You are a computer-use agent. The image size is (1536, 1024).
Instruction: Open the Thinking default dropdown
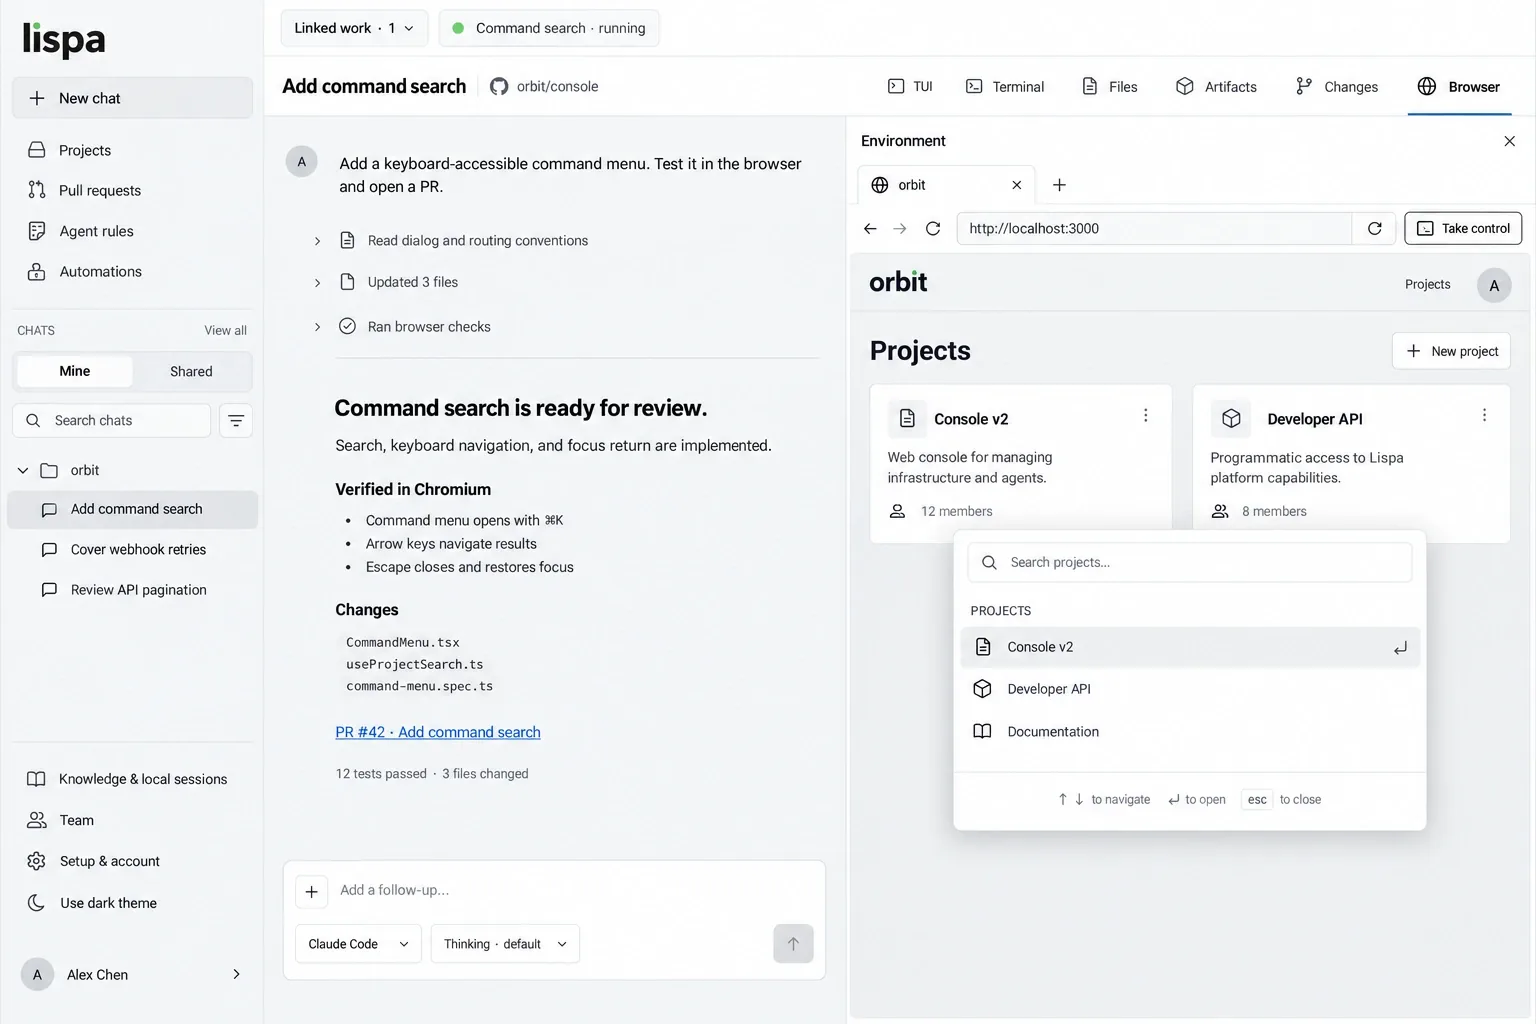click(505, 944)
